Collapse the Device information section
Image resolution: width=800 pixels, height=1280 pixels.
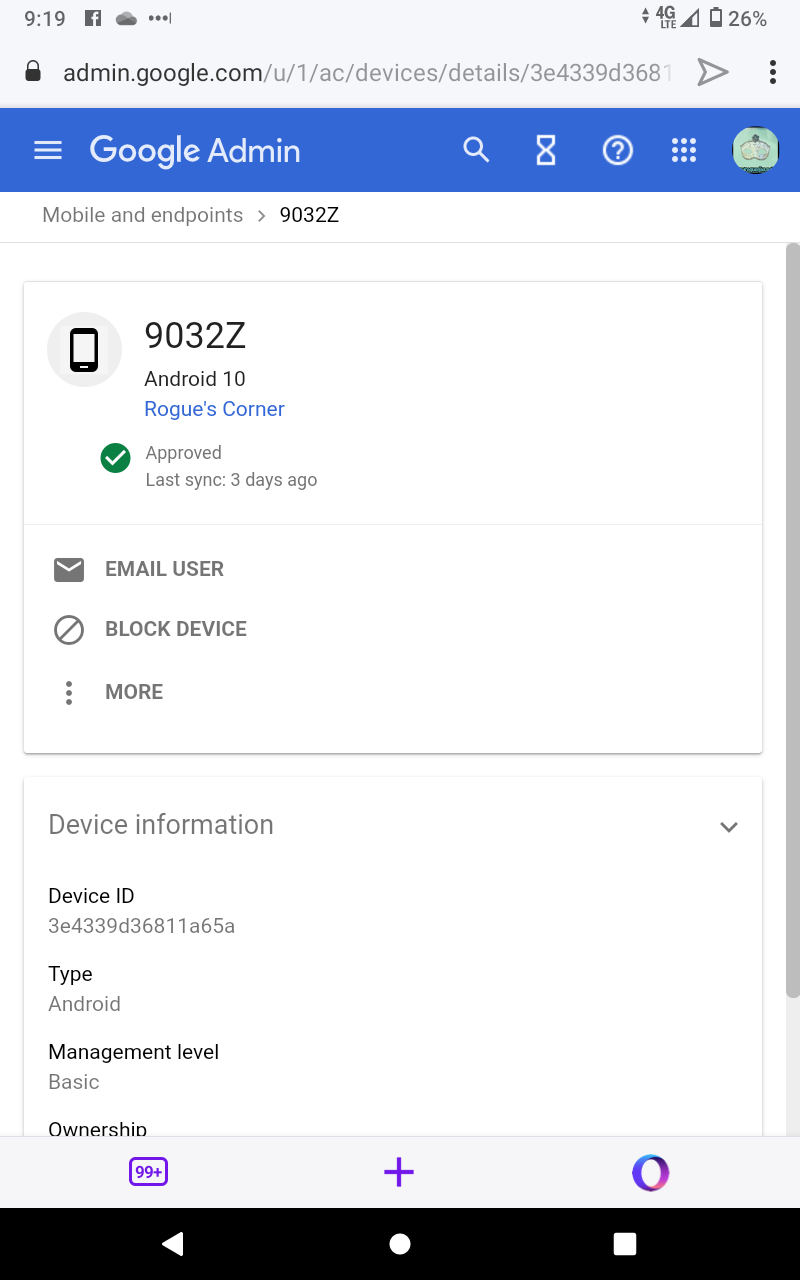click(x=729, y=827)
